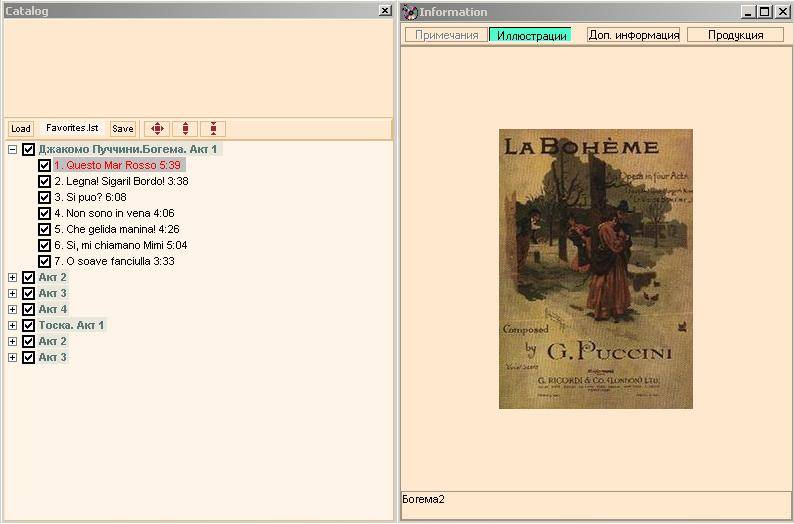Select the track 1. Questo Mar Rosso 5:39
Screen dimensions: 794x524
pos(119,165)
